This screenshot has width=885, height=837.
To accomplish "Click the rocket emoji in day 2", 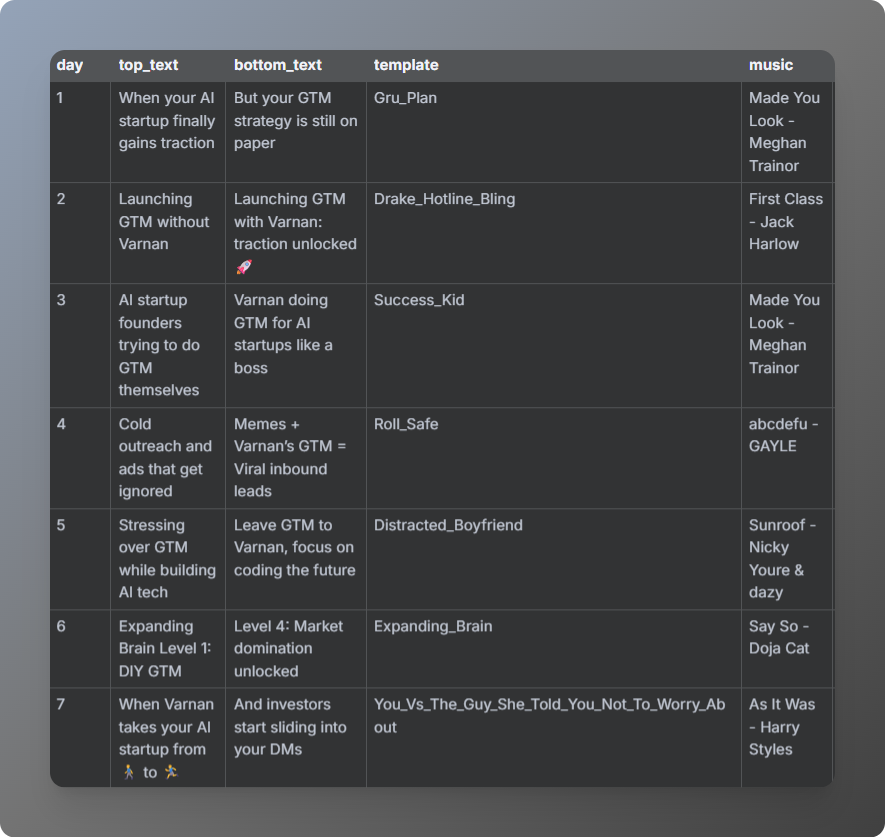I will point(244,266).
